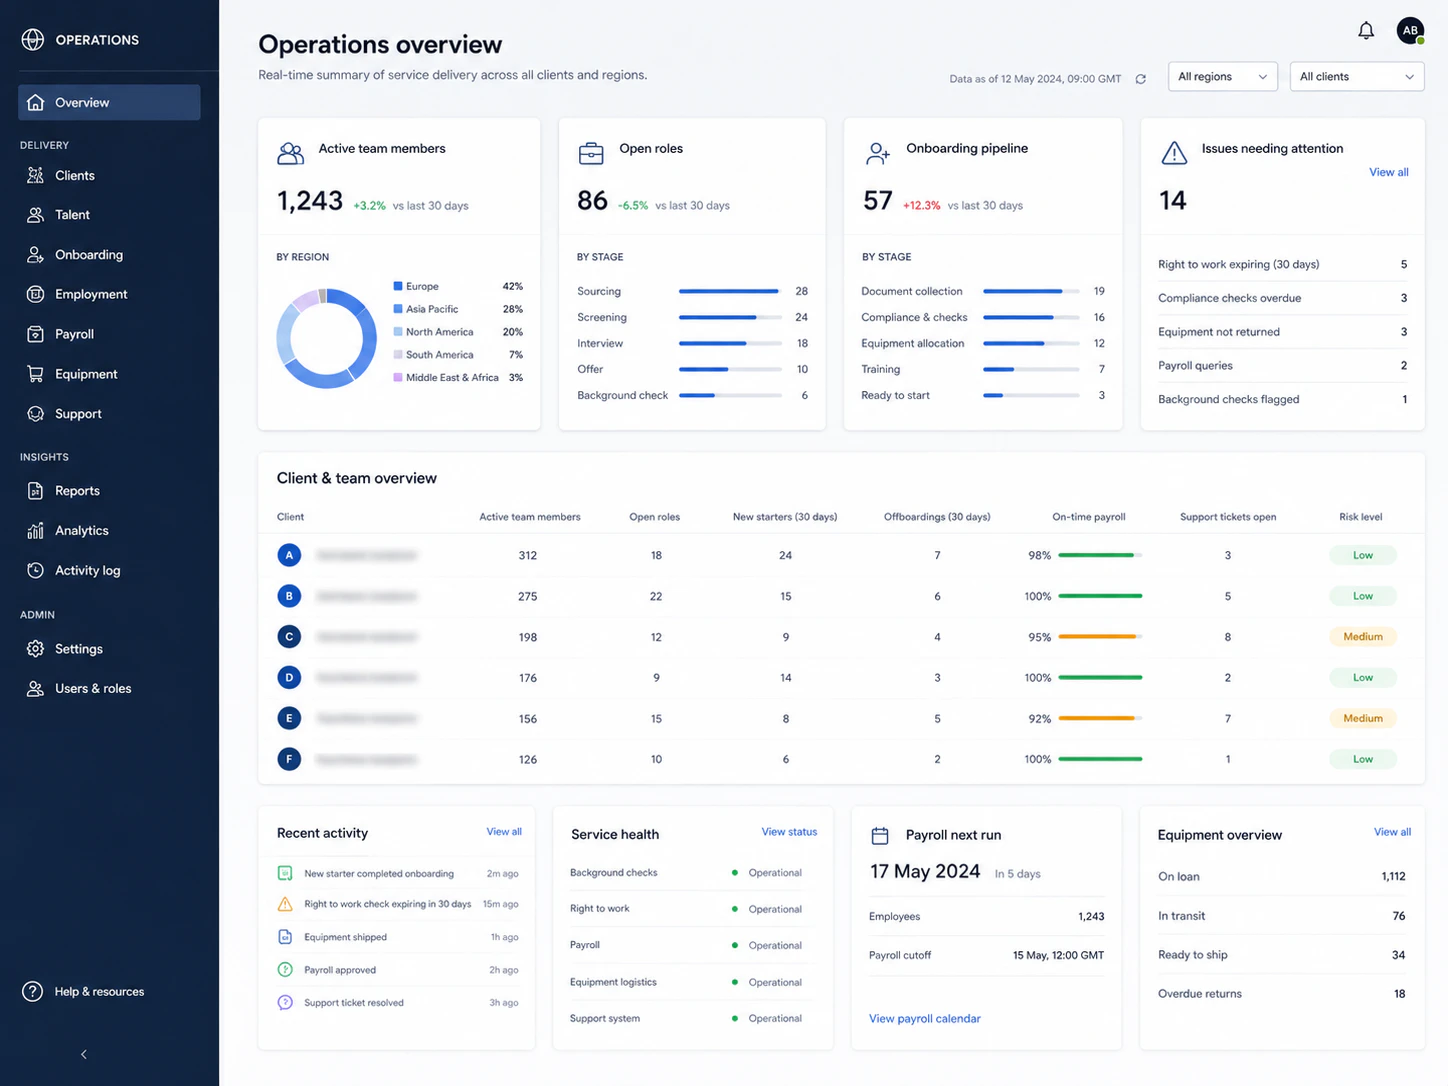Click the 'Compliance checks overdue' issue row
This screenshot has height=1086, width=1448.
[x=1282, y=298]
